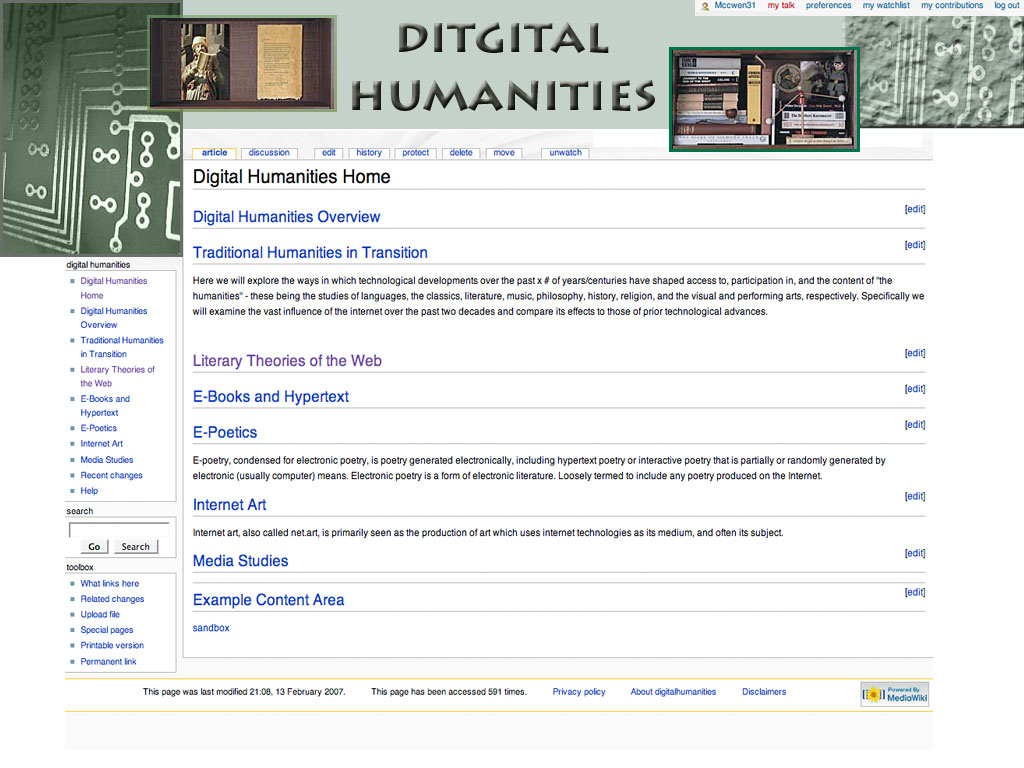Viewport: 1024px width, 768px height.
Task: Select the edit tab
Action: pos(328,153)
